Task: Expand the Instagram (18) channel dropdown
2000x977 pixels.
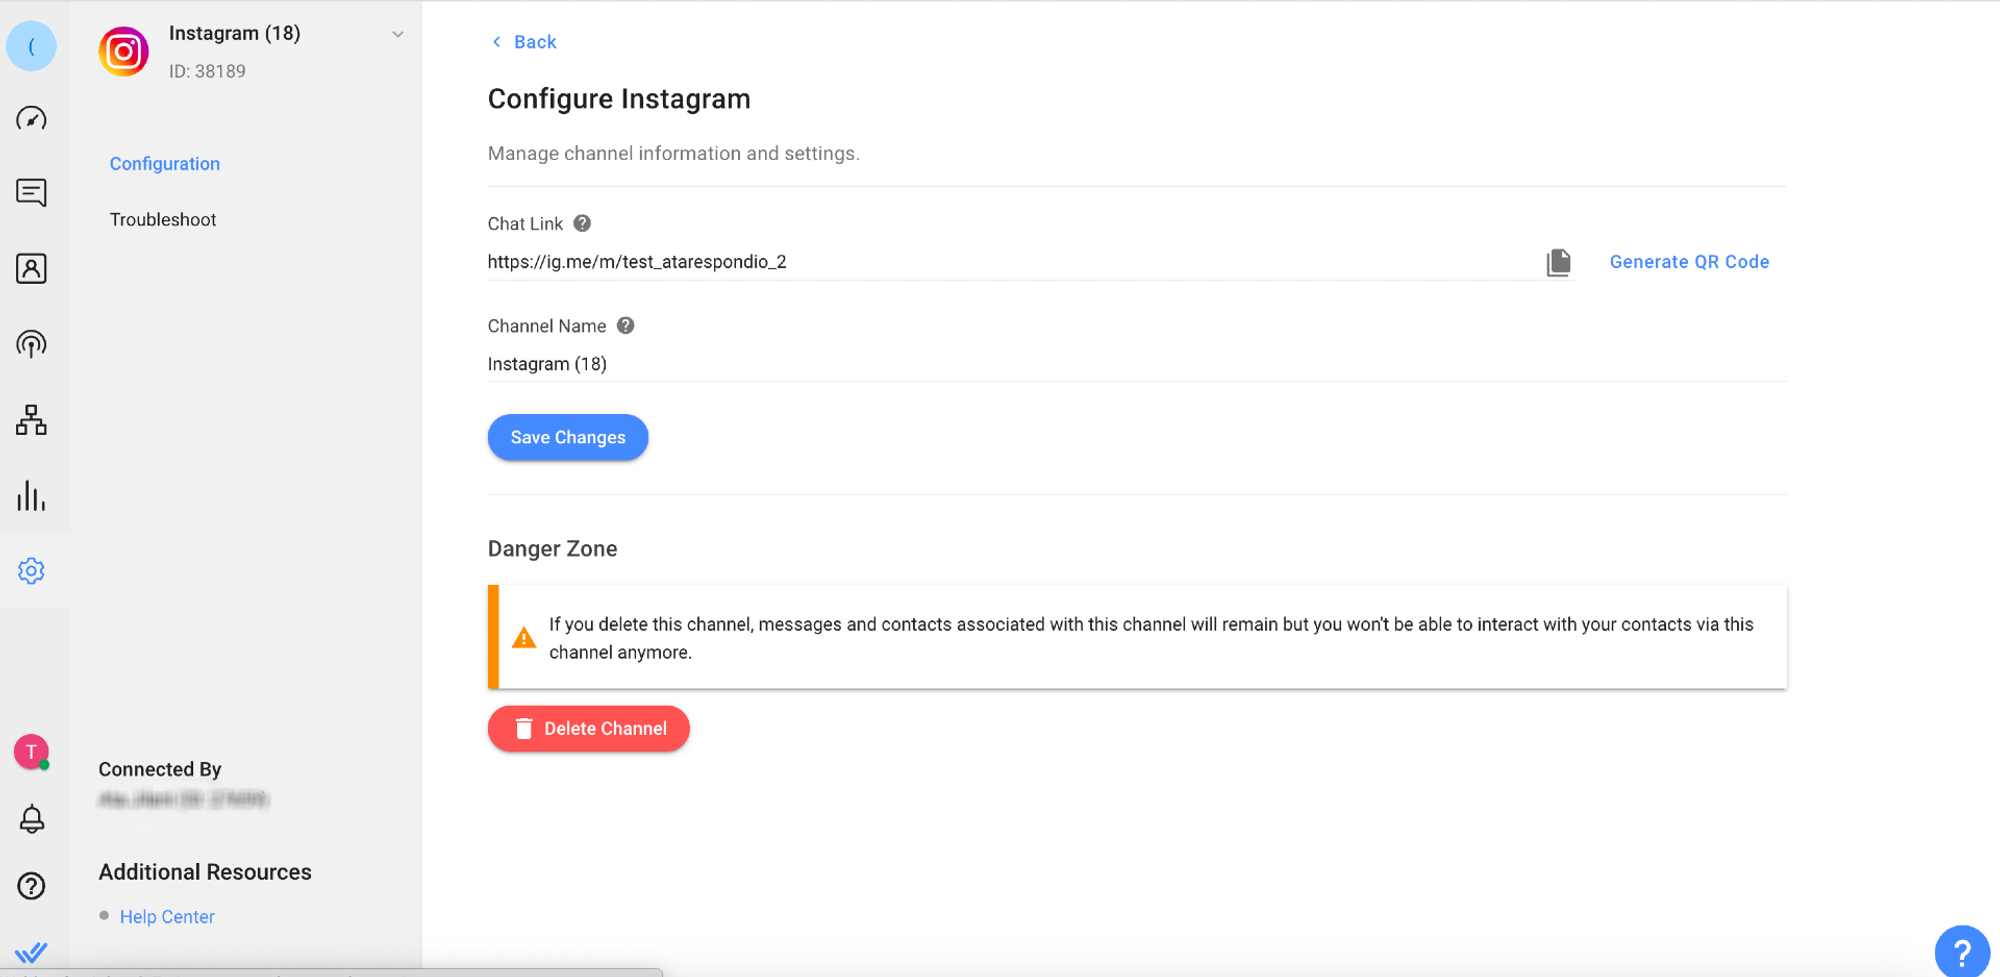Action: pos(397,34)
